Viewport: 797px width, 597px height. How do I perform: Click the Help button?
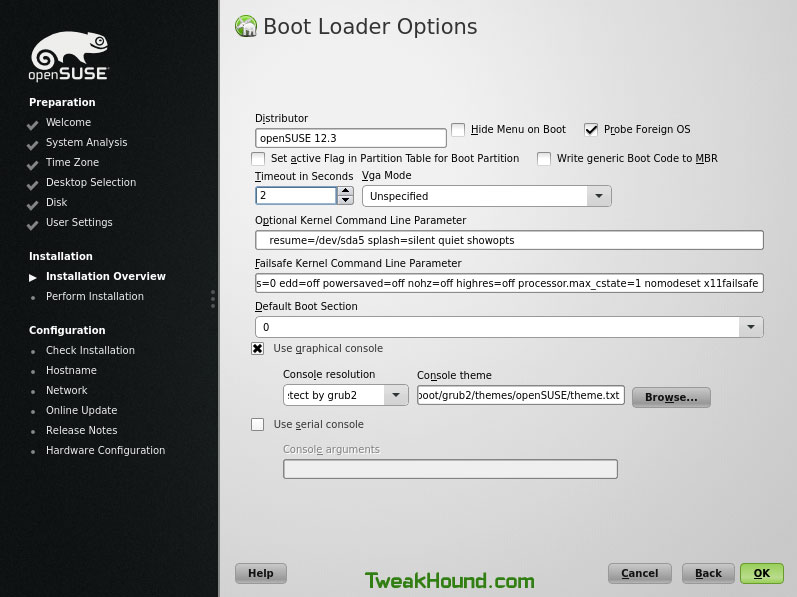click(261, 574)
